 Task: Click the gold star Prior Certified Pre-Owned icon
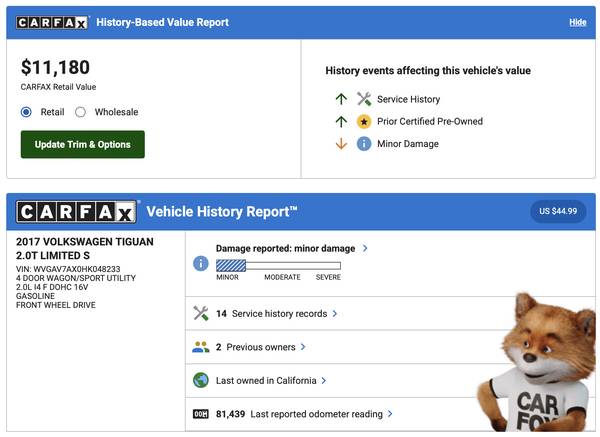(x=364, y=121)
